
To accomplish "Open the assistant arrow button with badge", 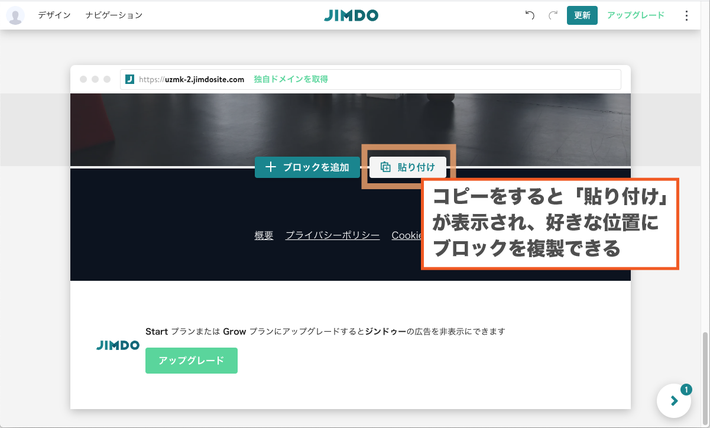I will 674,400.
